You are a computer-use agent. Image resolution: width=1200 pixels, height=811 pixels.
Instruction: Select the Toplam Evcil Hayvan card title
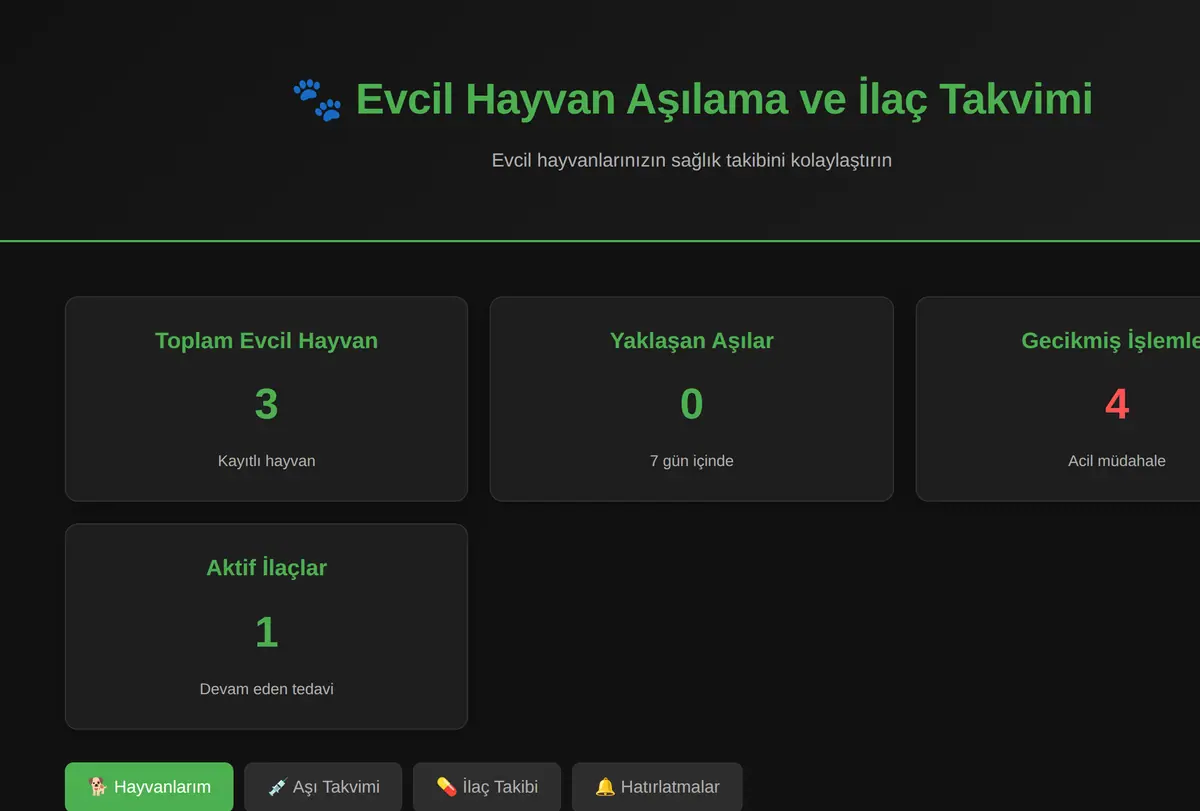266,341
